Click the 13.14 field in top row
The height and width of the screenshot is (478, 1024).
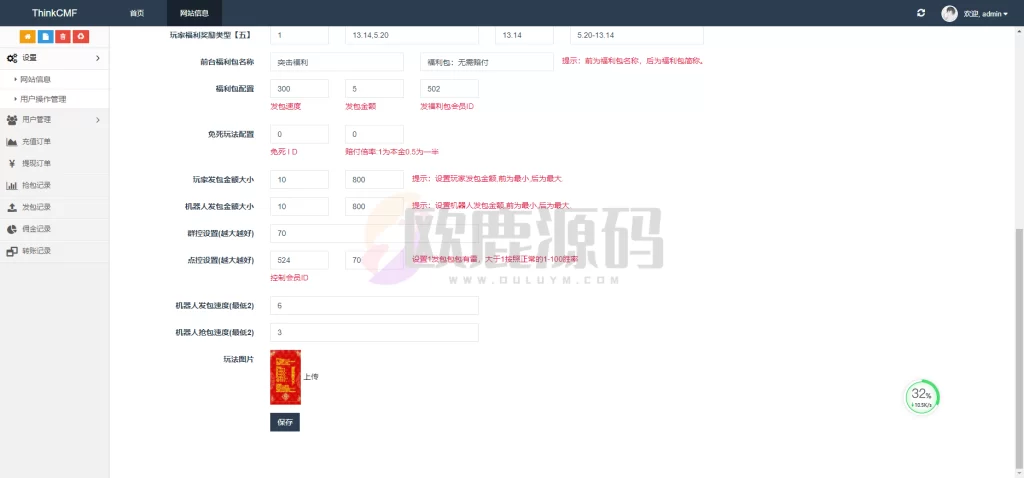click(524, 35)
